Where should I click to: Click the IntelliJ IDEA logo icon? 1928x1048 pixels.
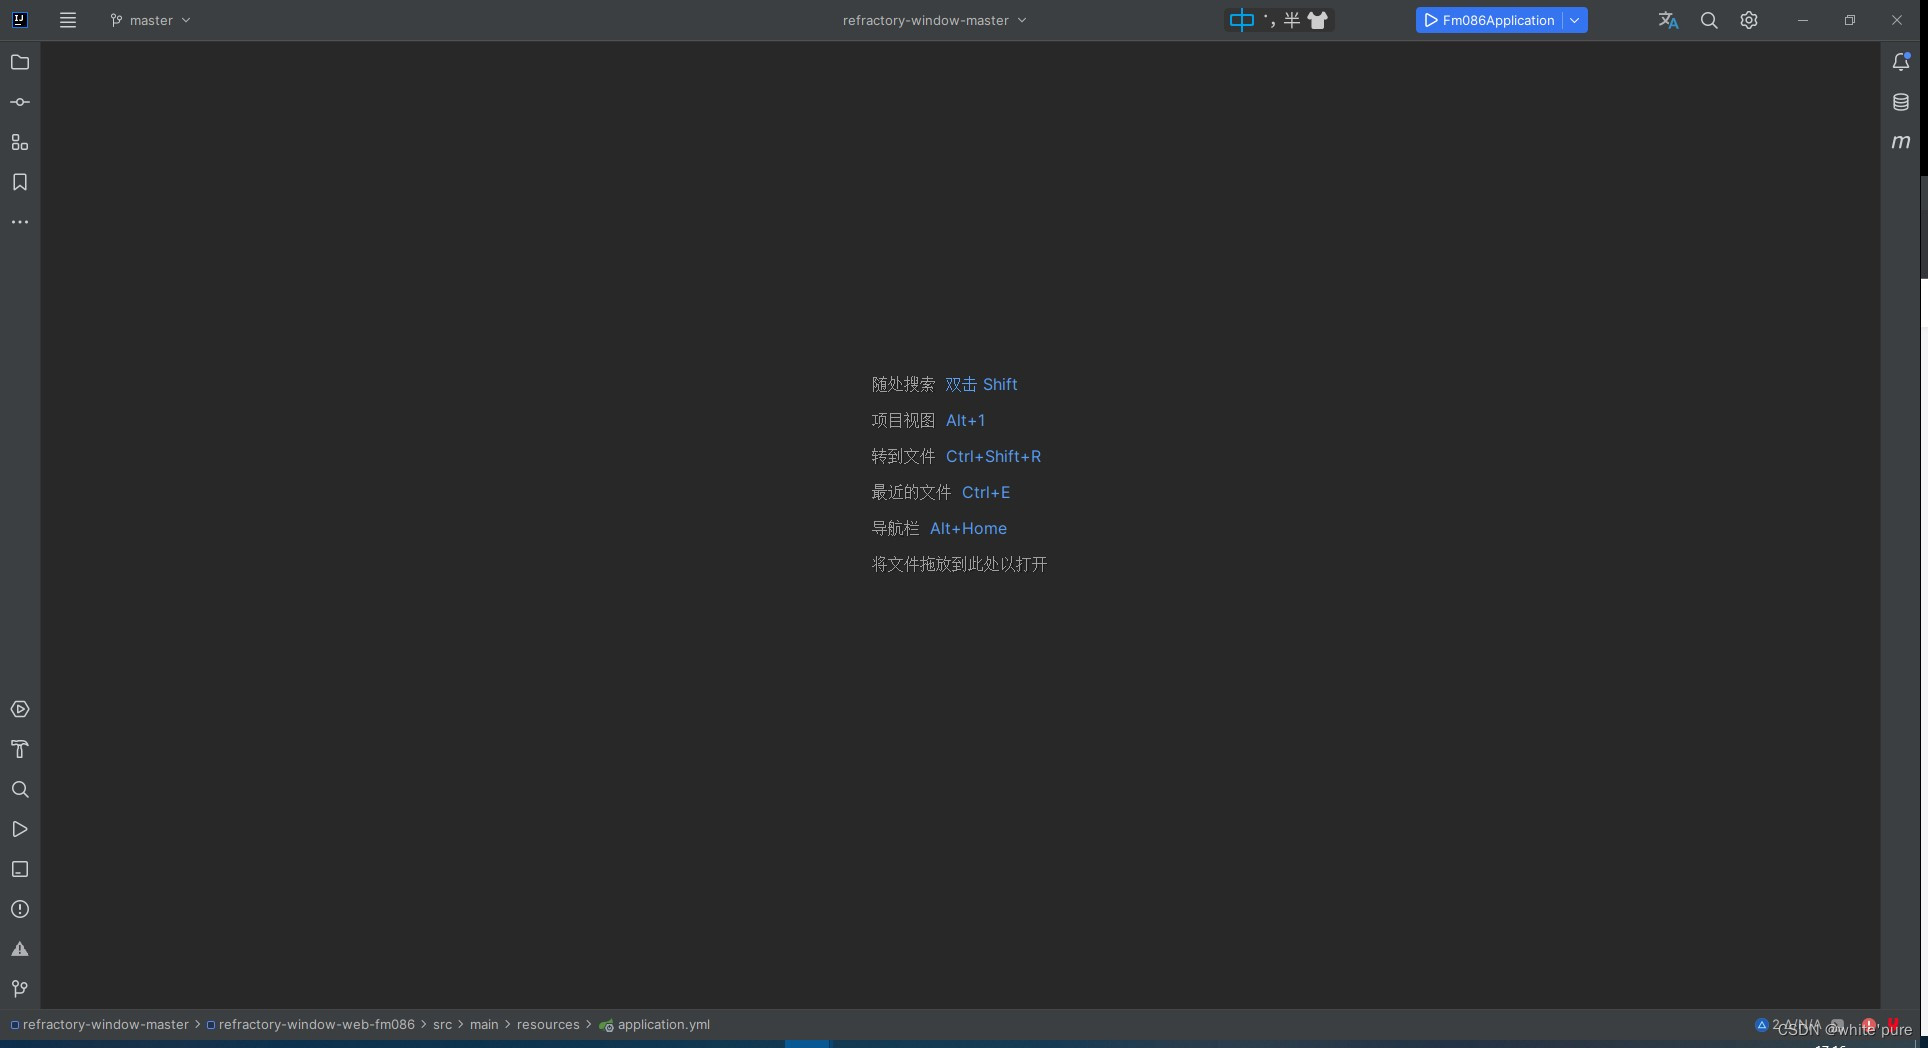[x=19, y=20]
